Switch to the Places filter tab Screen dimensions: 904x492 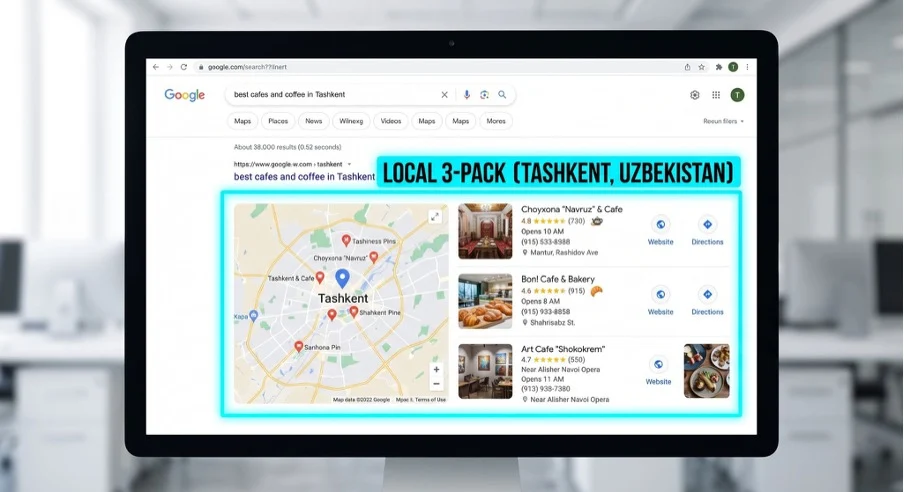pos(278,121)
